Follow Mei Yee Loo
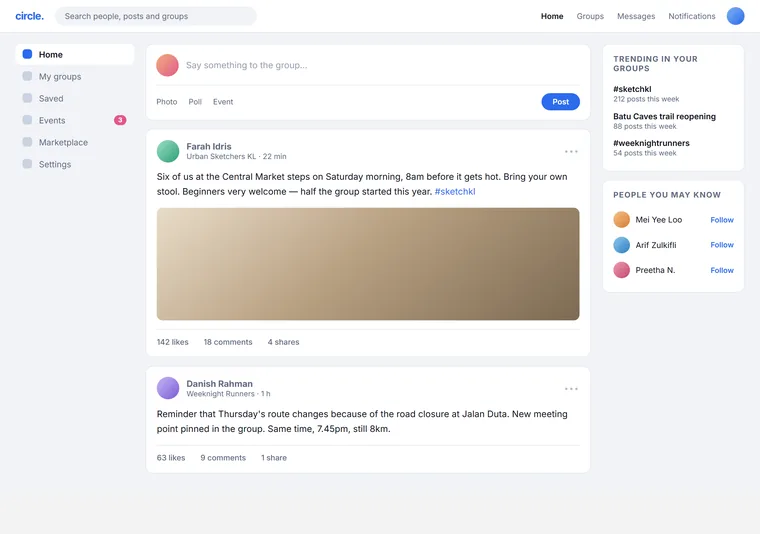760x534 pixels. [722, 220]
